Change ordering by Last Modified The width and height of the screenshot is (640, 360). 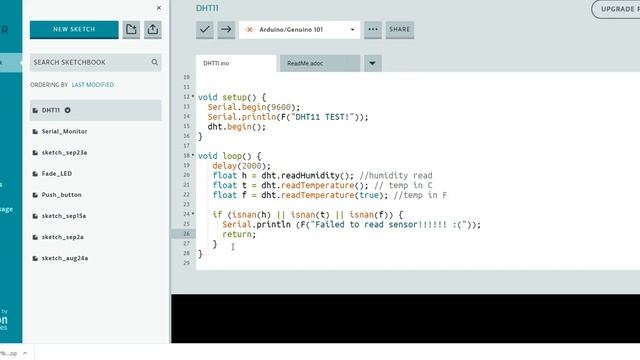click(93, 85)
